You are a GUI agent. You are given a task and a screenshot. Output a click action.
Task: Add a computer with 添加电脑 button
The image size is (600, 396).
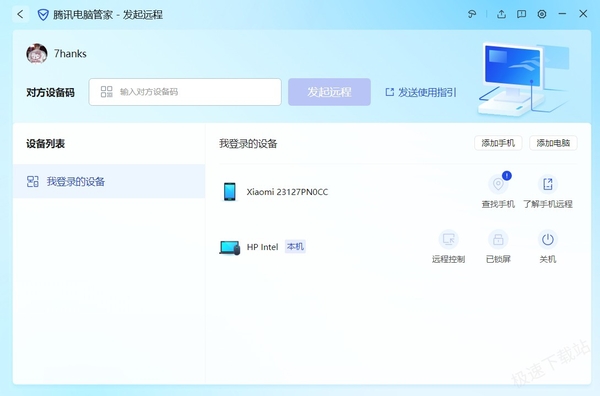[553, 143]
